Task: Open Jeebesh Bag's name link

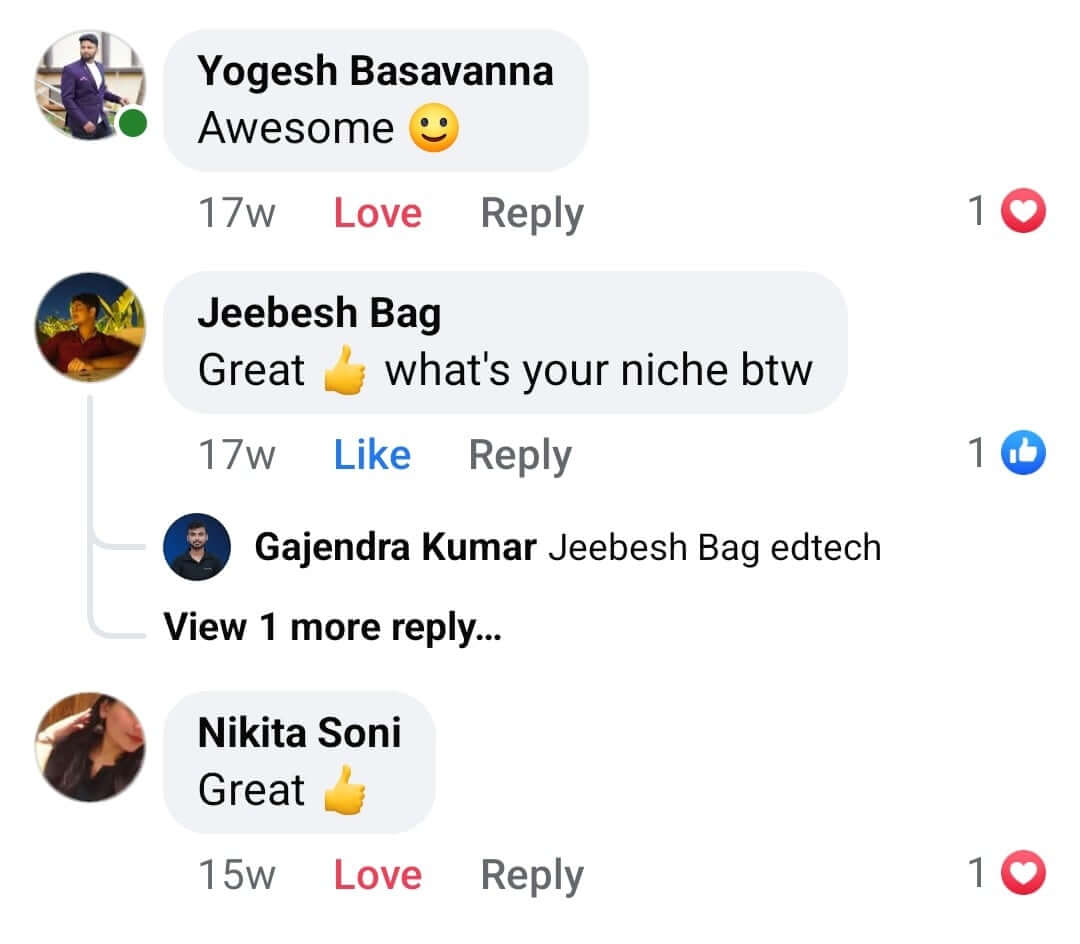Action: [x=319, y=313]
